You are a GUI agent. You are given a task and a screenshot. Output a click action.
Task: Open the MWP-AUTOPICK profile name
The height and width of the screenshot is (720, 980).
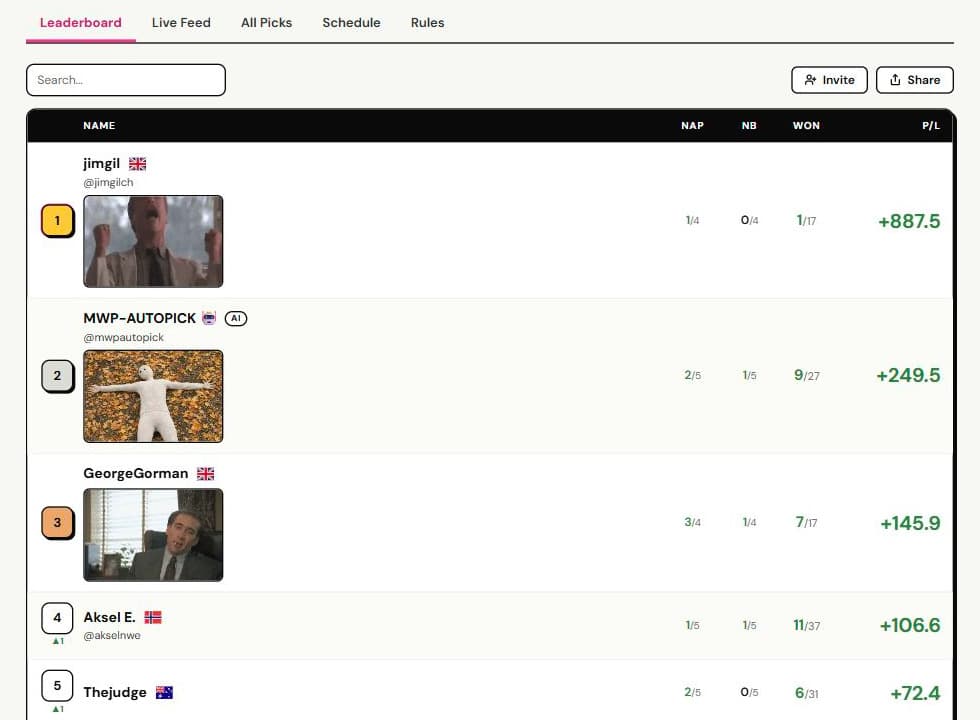pyautogui.click(x=139, y=318)
